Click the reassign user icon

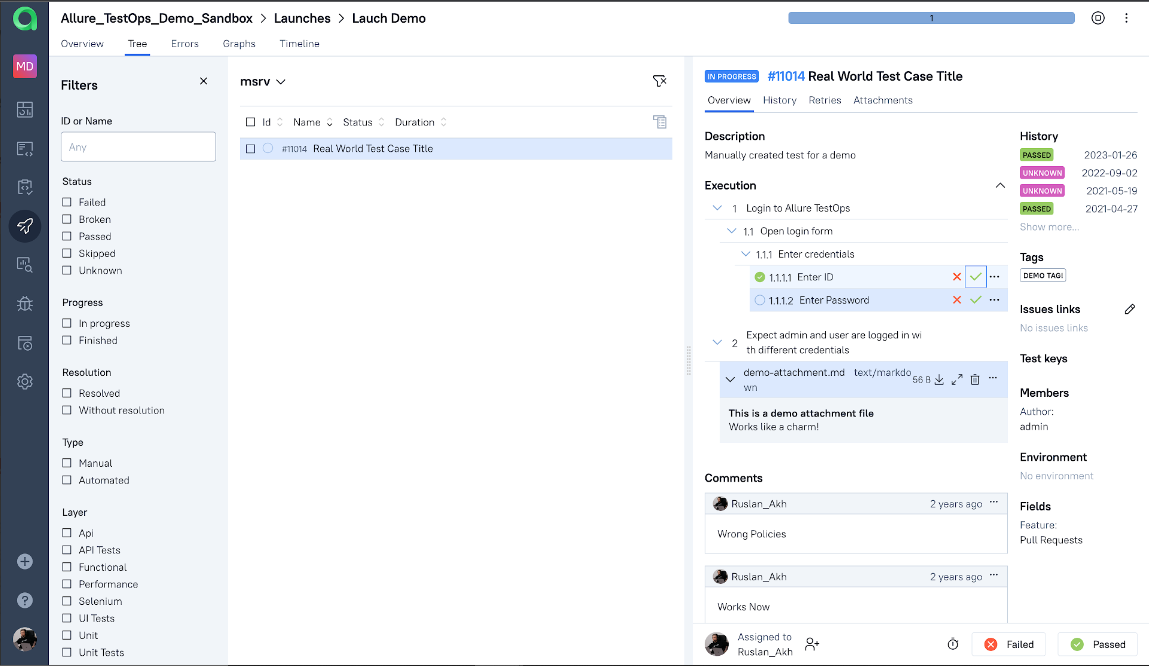[812, 645]
